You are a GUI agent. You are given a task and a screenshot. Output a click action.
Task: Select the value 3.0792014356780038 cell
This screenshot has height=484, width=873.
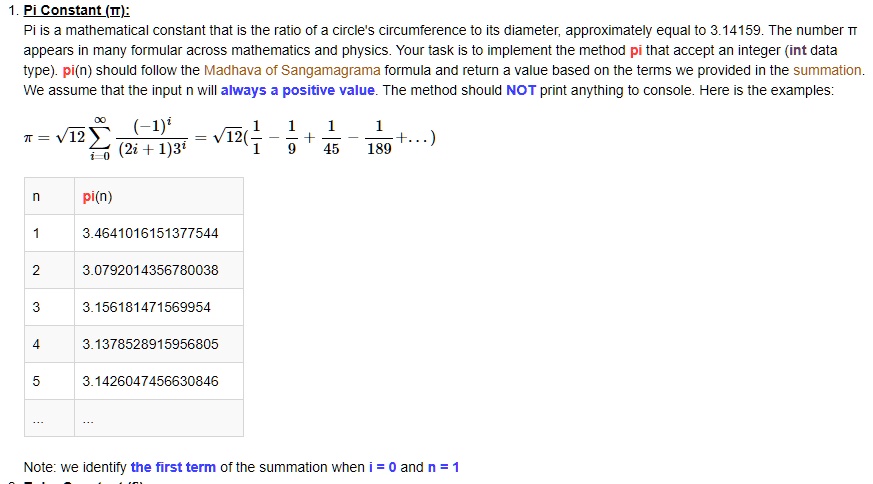(x=159, y=270)
